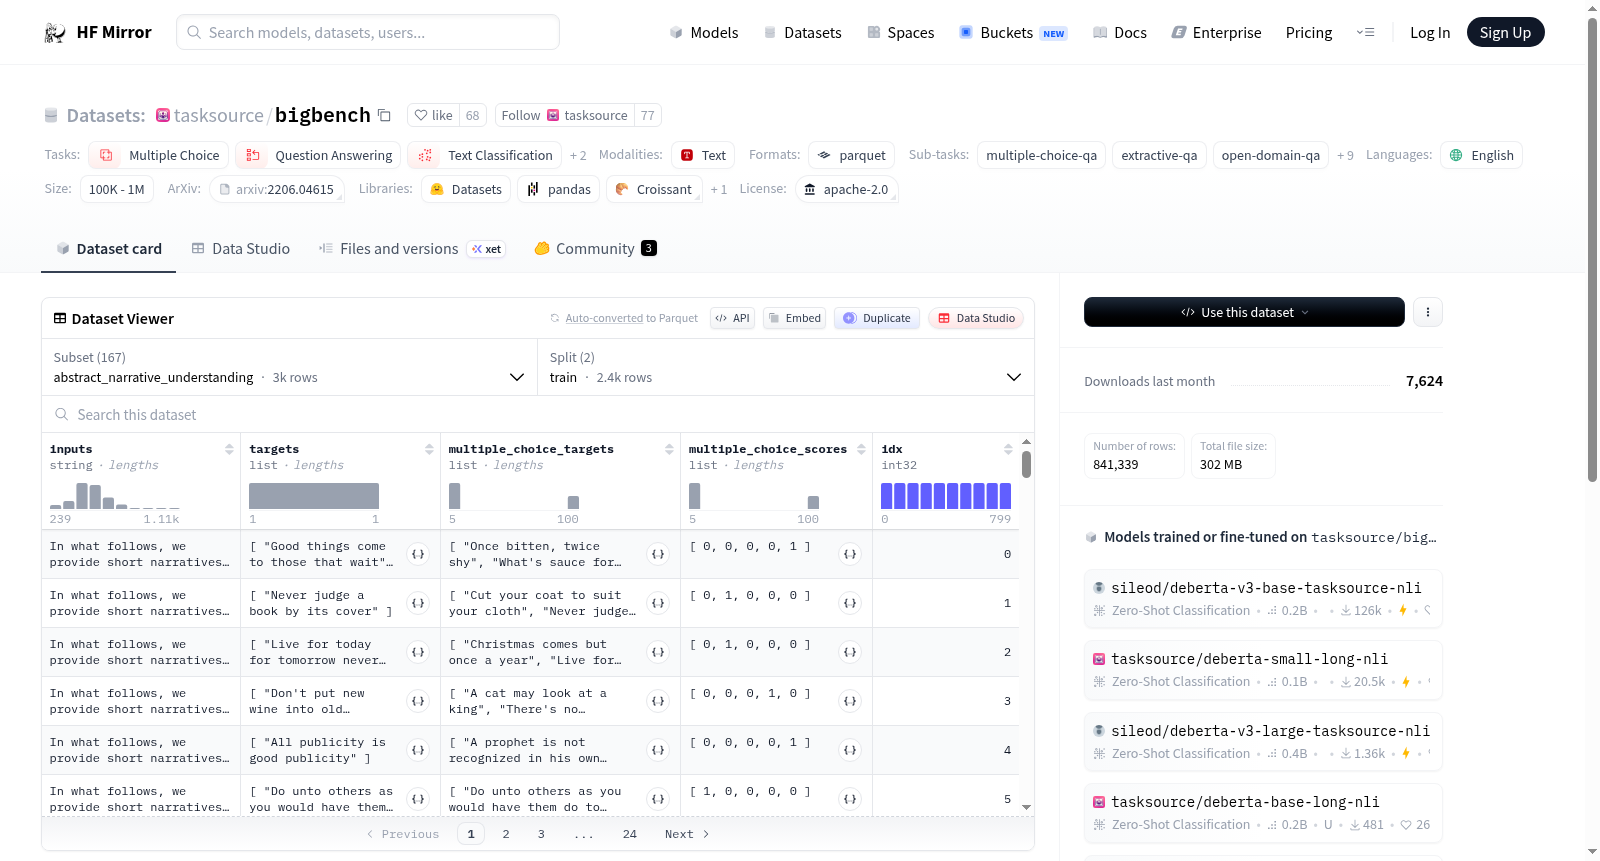Click the dataset table vertical scrollbar
Screen dimensions: 1600x861
(x=1026, y=465)
